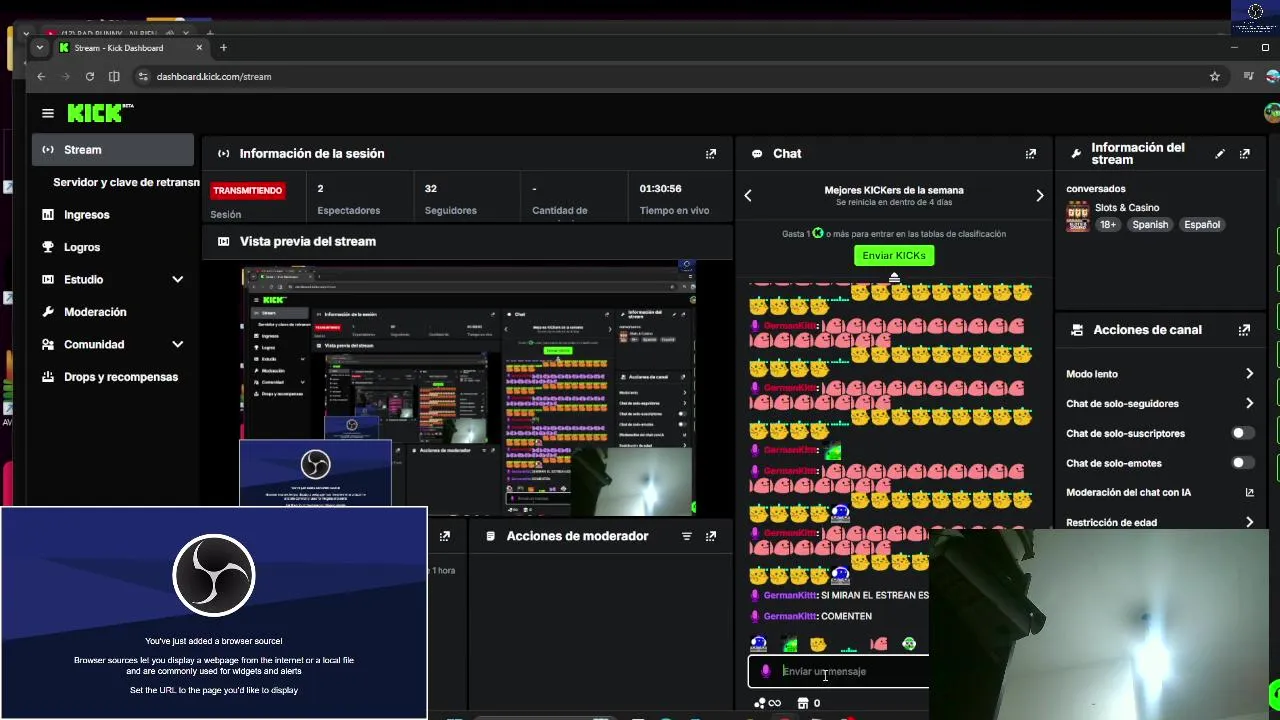
Task: Click the 01:30:56 live time value
Action: click(x=660, y=189)
